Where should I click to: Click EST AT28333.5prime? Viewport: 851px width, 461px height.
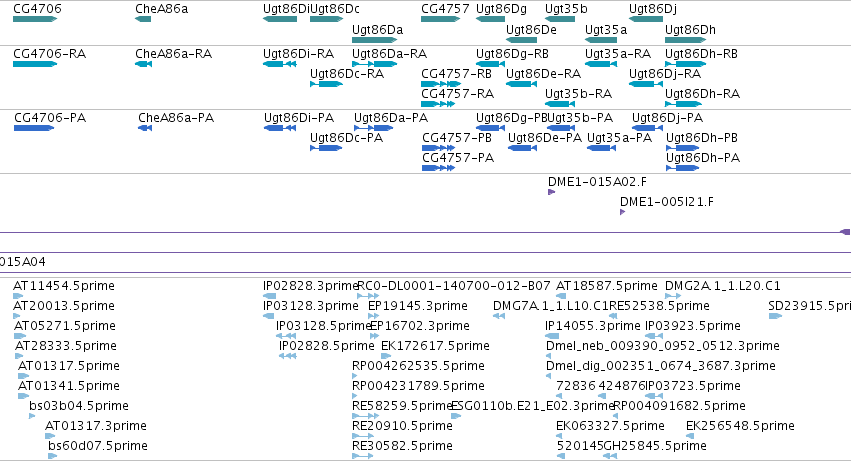[x=19, y=356]
